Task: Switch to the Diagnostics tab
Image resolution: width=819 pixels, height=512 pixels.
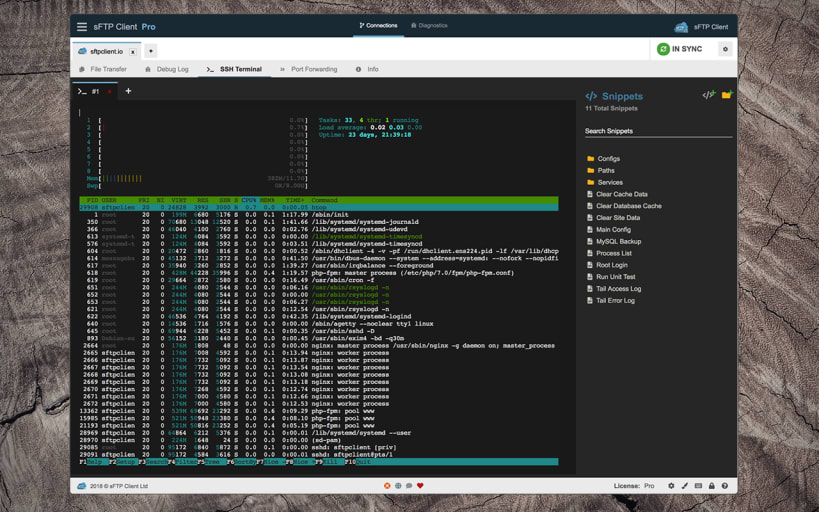Action: (x=429, y=26)
